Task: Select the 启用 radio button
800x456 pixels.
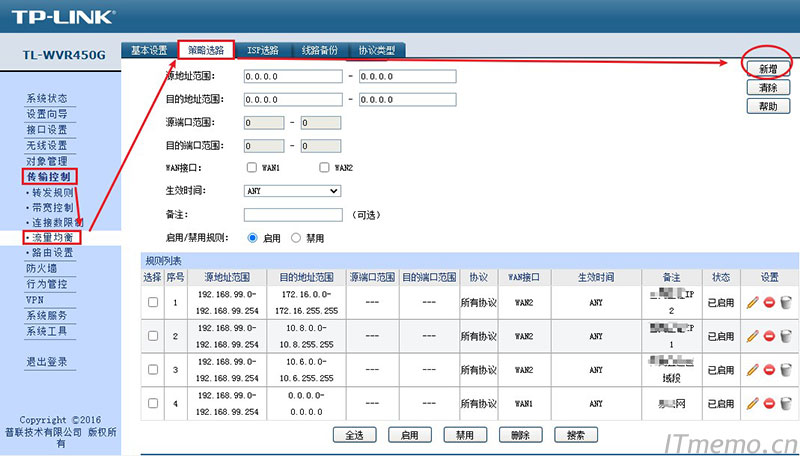Action: [x=253, y=238]
